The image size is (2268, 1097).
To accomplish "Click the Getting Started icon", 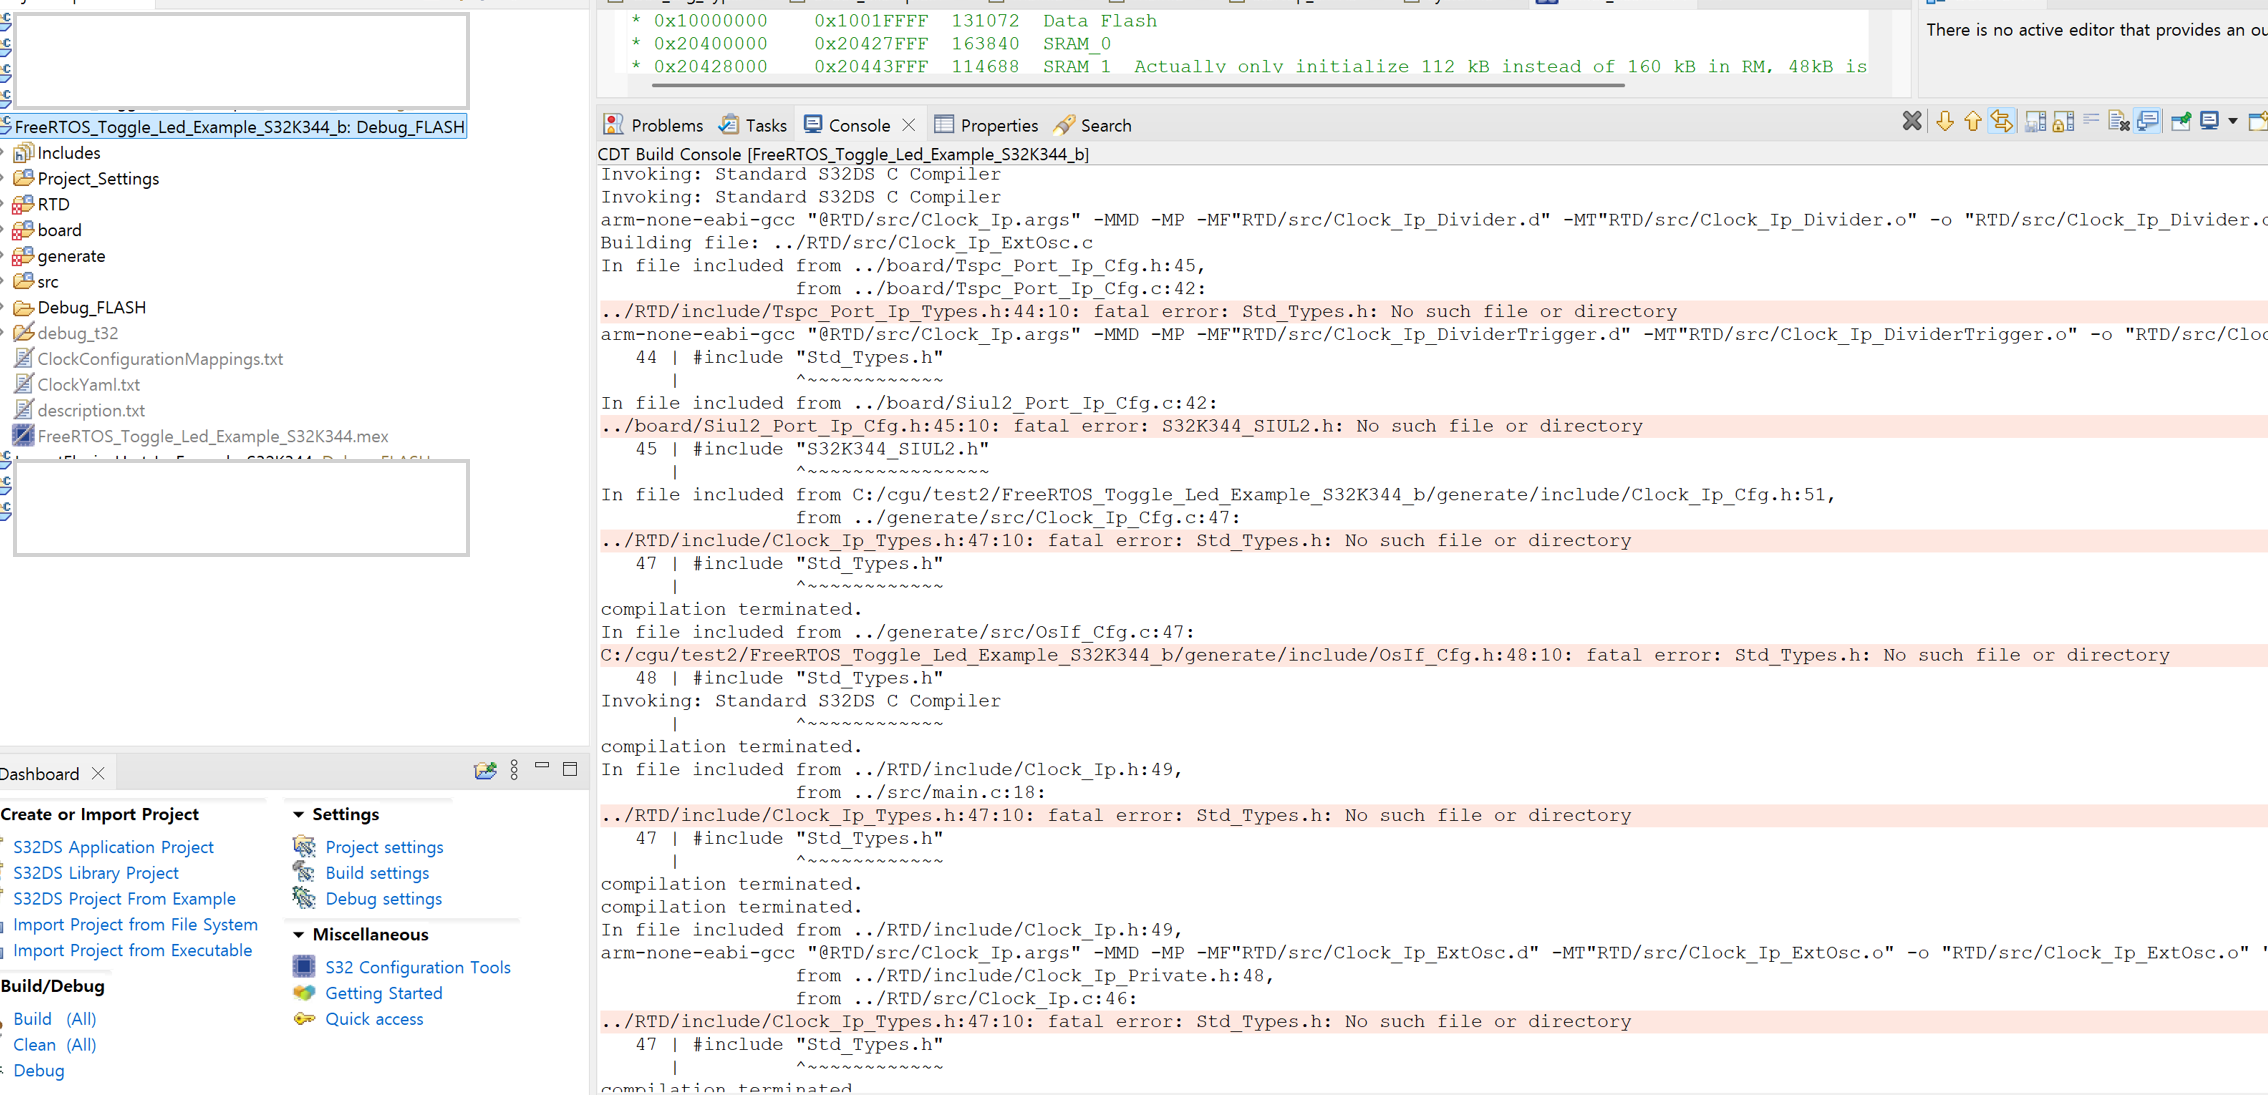I will (x=304, y=993).
